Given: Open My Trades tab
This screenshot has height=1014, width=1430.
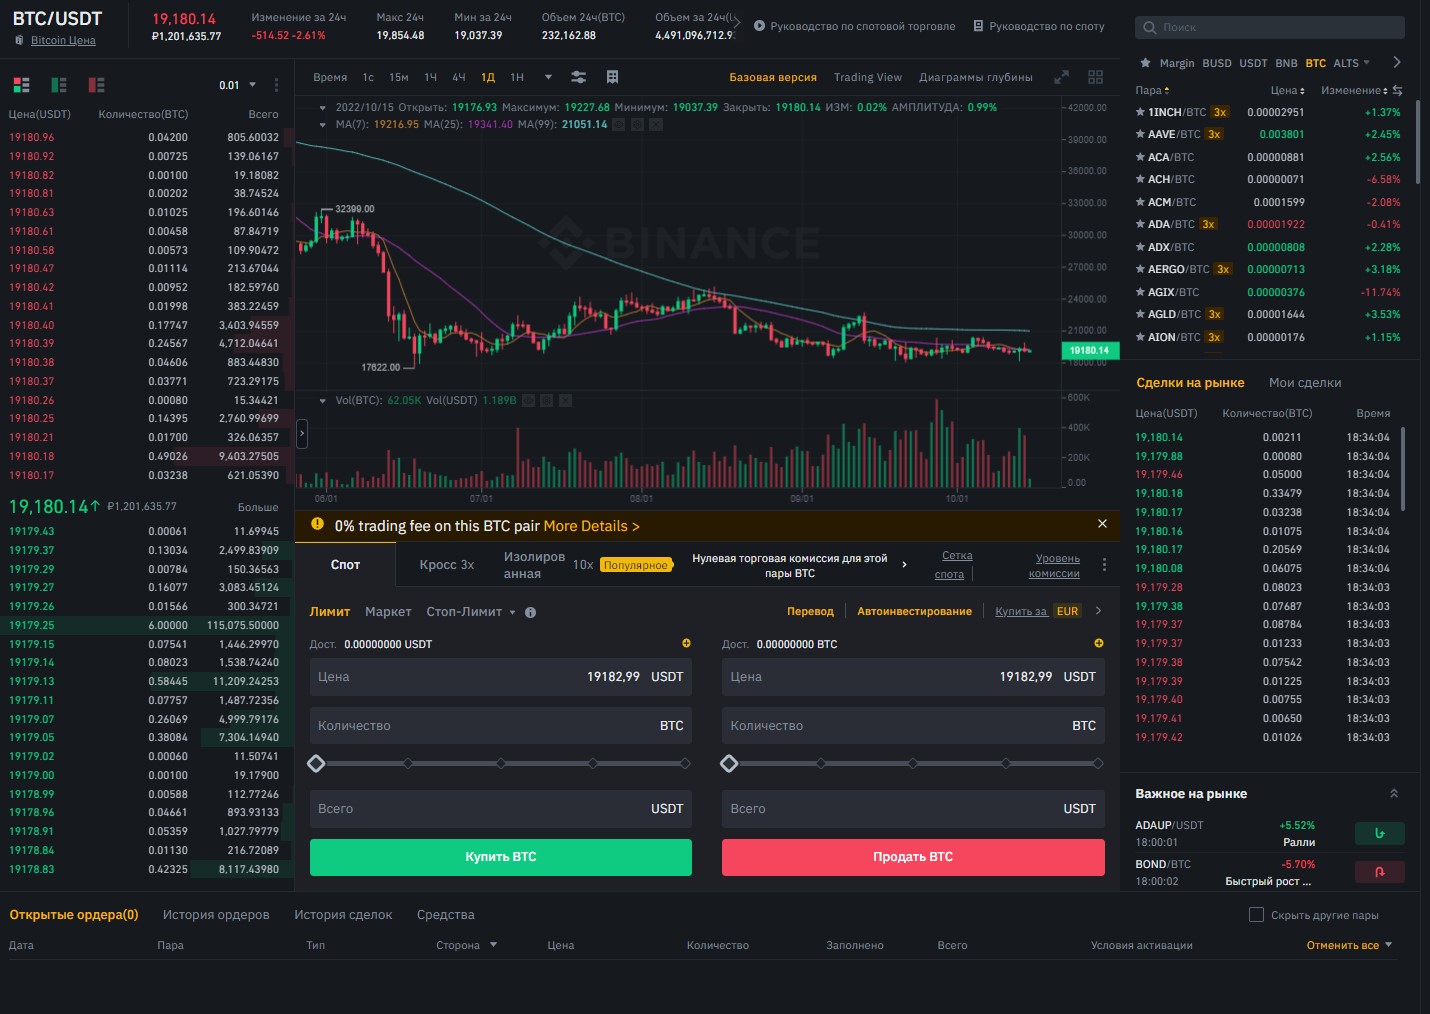Looking at the screenshot, I should click(1304, 383).
